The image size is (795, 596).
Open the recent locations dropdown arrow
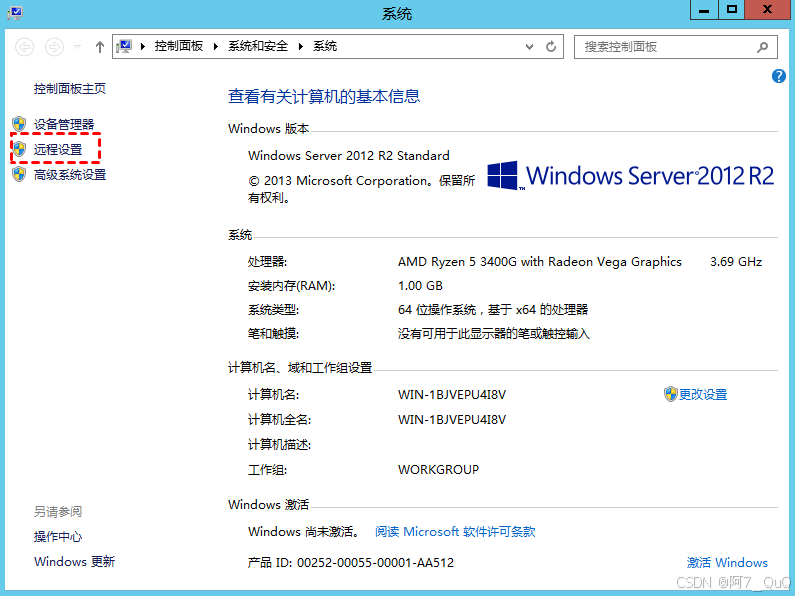point(78,47)
